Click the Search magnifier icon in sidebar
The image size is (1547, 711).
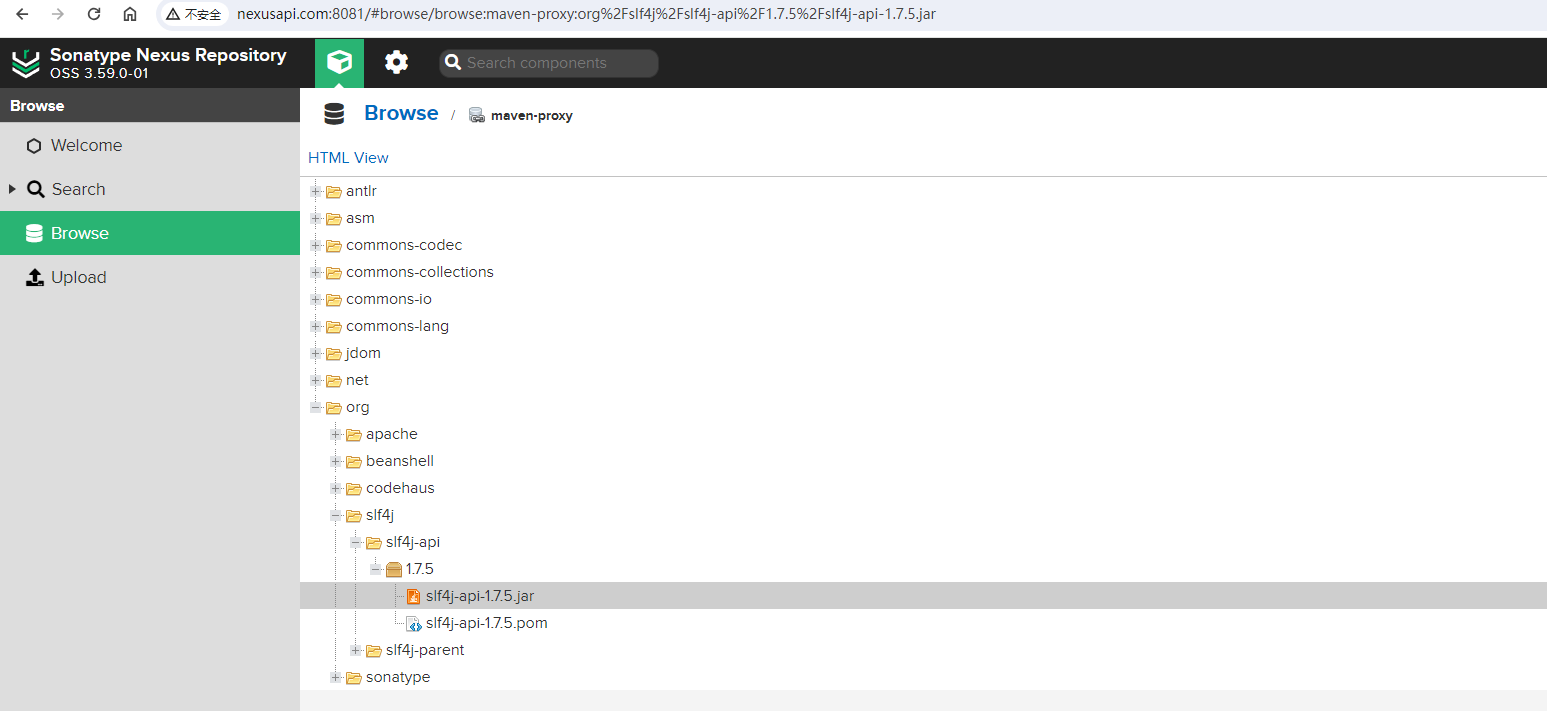(x=35, y=189)
